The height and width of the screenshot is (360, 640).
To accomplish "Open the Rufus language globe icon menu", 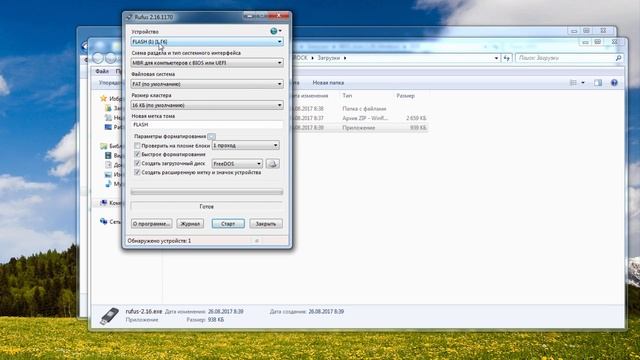I will point(276,31).
